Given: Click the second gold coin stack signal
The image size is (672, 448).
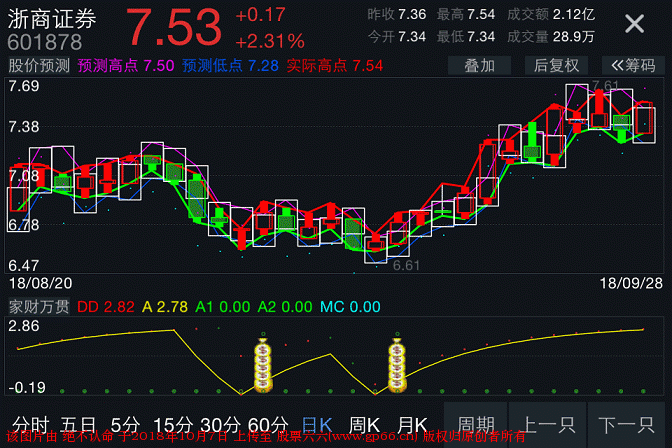Looking at the screenshot, I should (397, 364).
